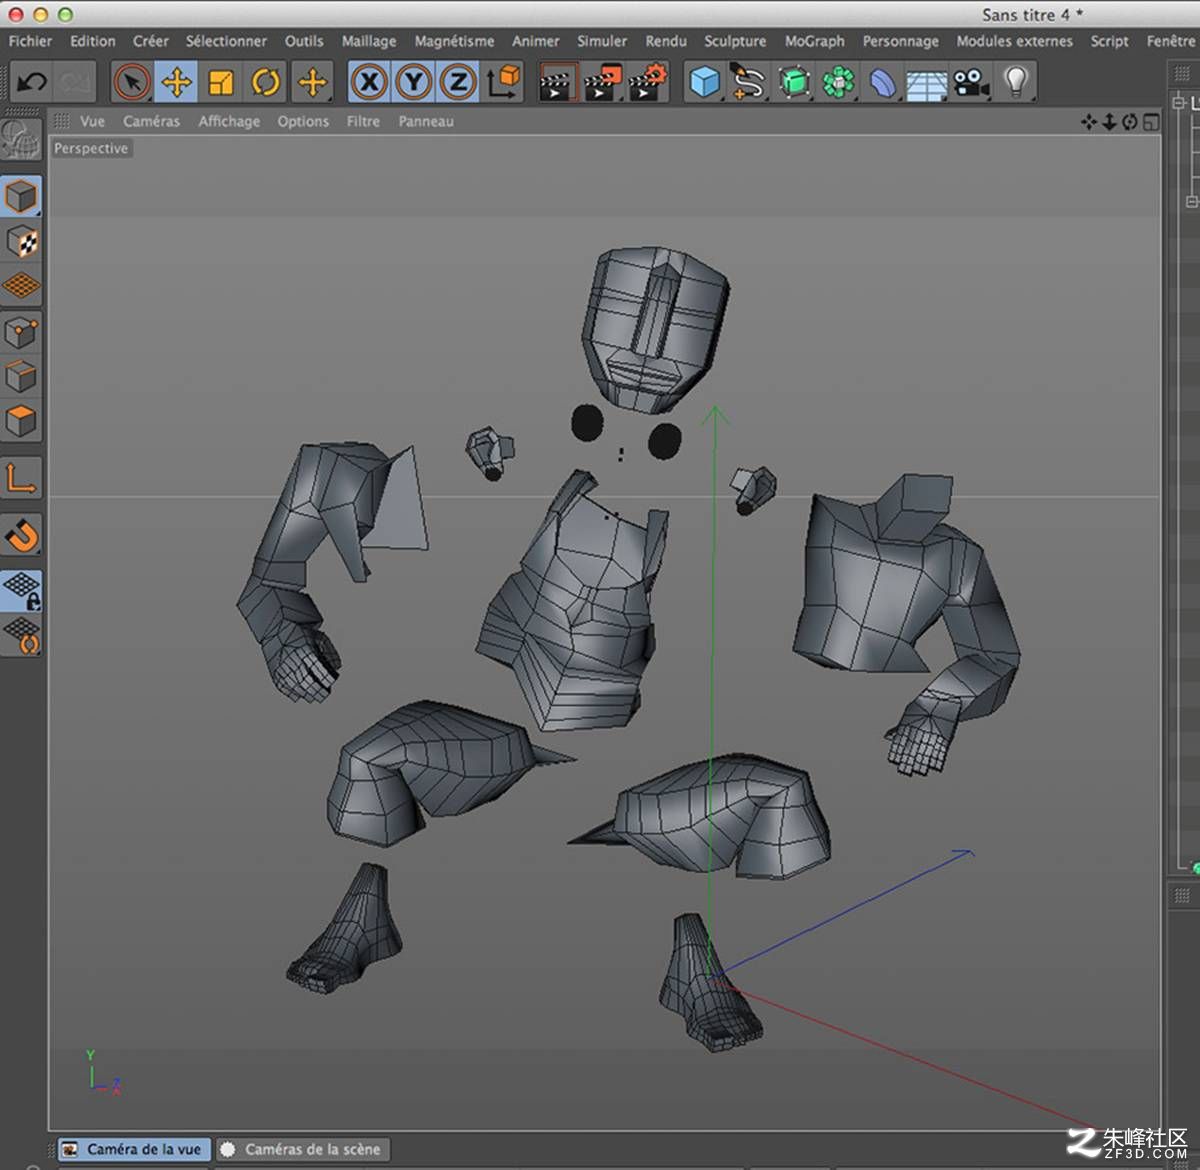Switch to Workplane mode orange grid

(x=21, y=286)
